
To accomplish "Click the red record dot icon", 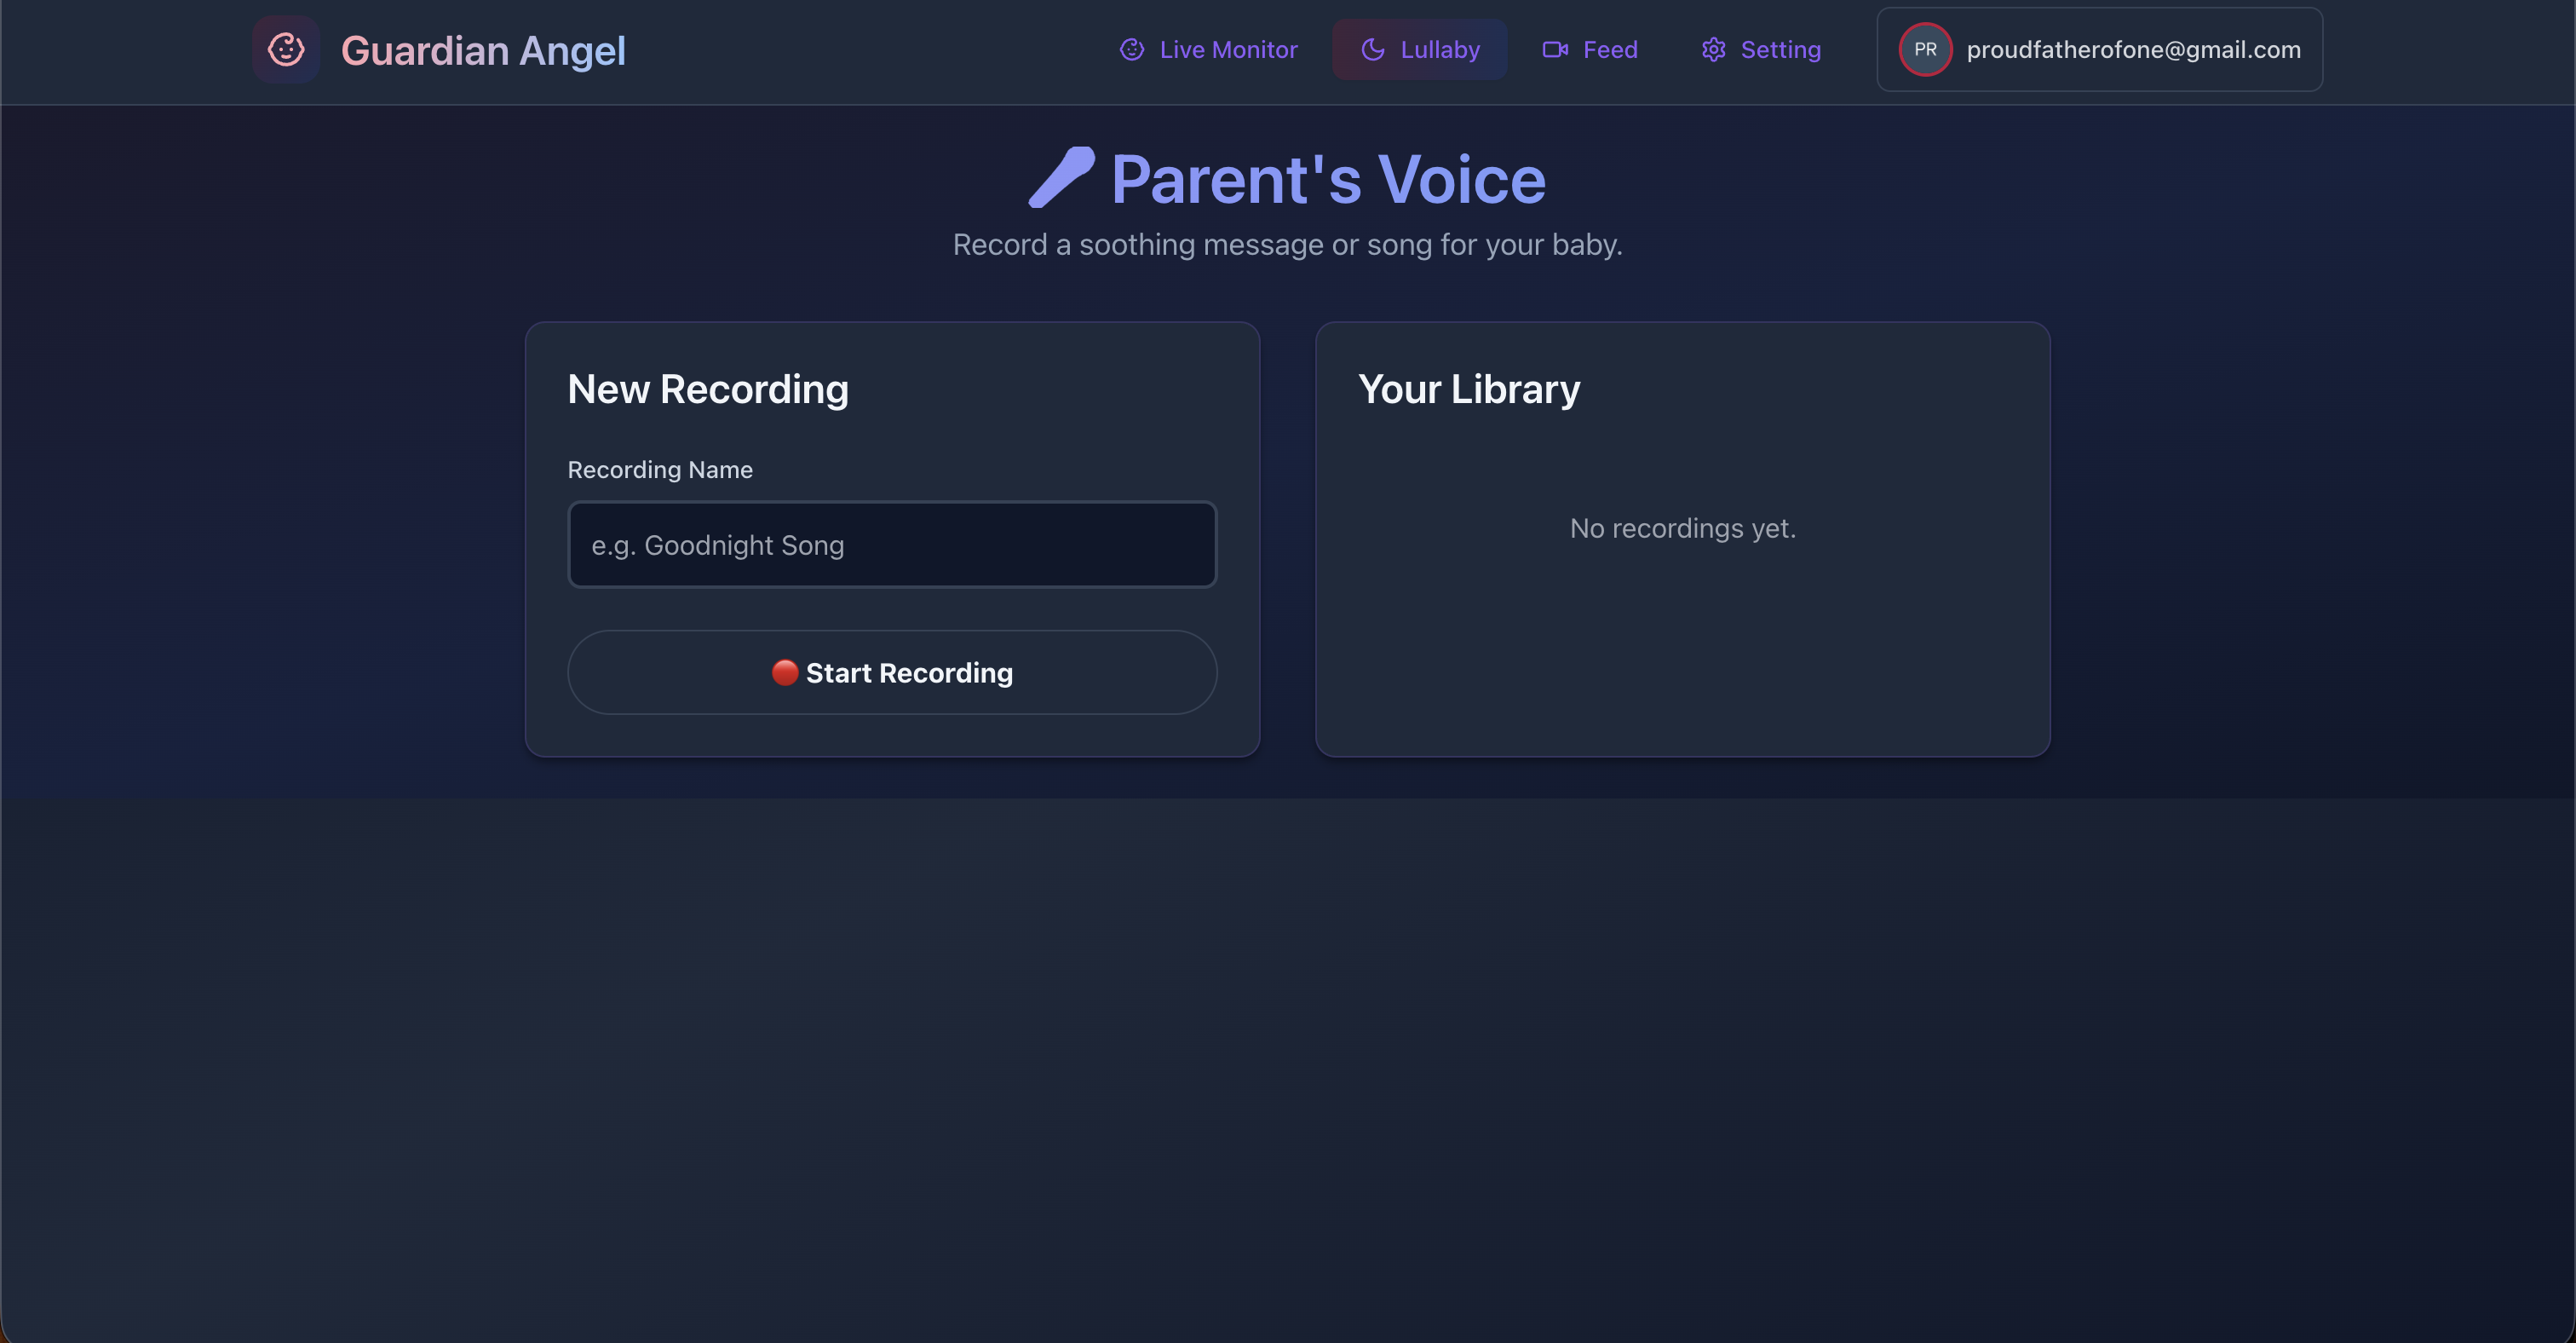I will click(x=785, y=673).
